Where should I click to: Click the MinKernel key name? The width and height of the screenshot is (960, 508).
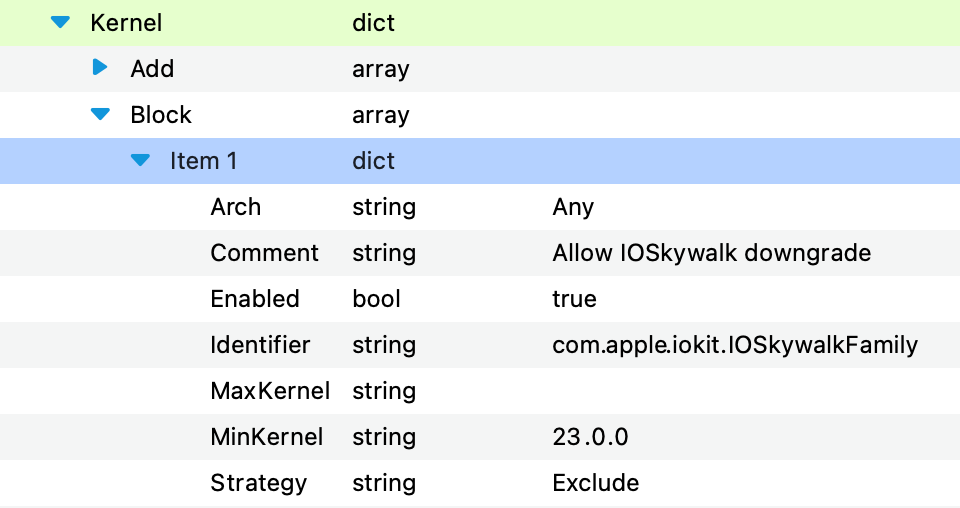pyautogui.click(x=267, y=437)
